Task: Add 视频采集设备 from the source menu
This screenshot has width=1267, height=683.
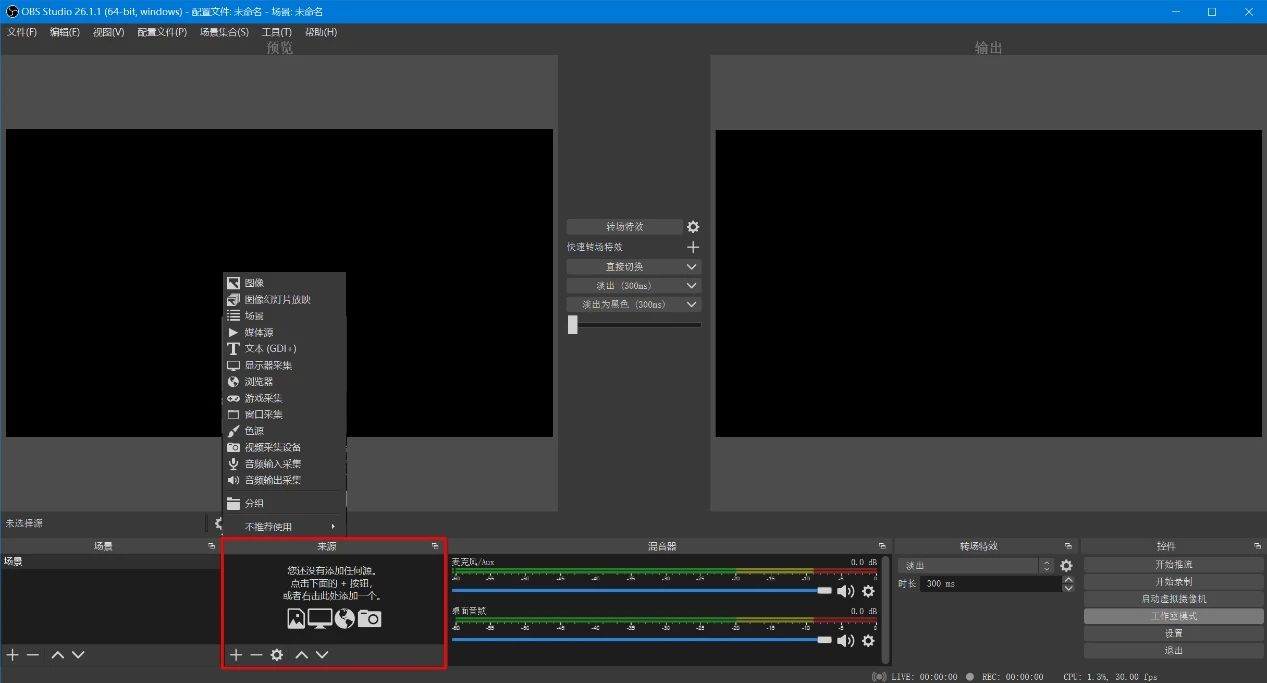Action: [x=284, y=447]
